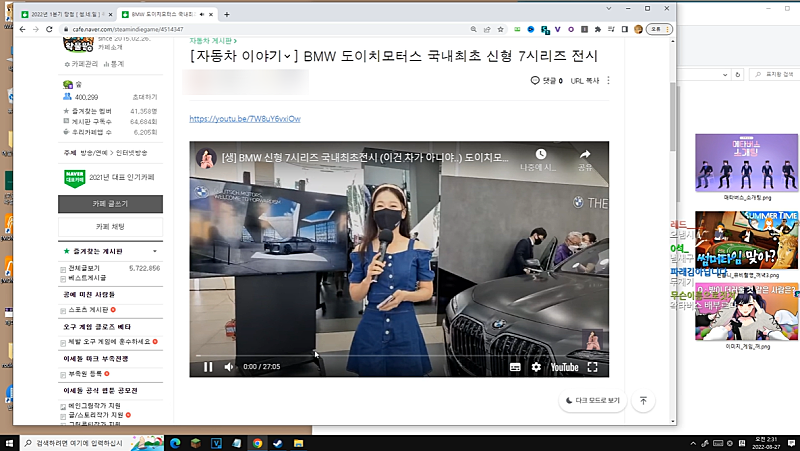
Task: Open the post's three-dot more menu
Action: 608,80
